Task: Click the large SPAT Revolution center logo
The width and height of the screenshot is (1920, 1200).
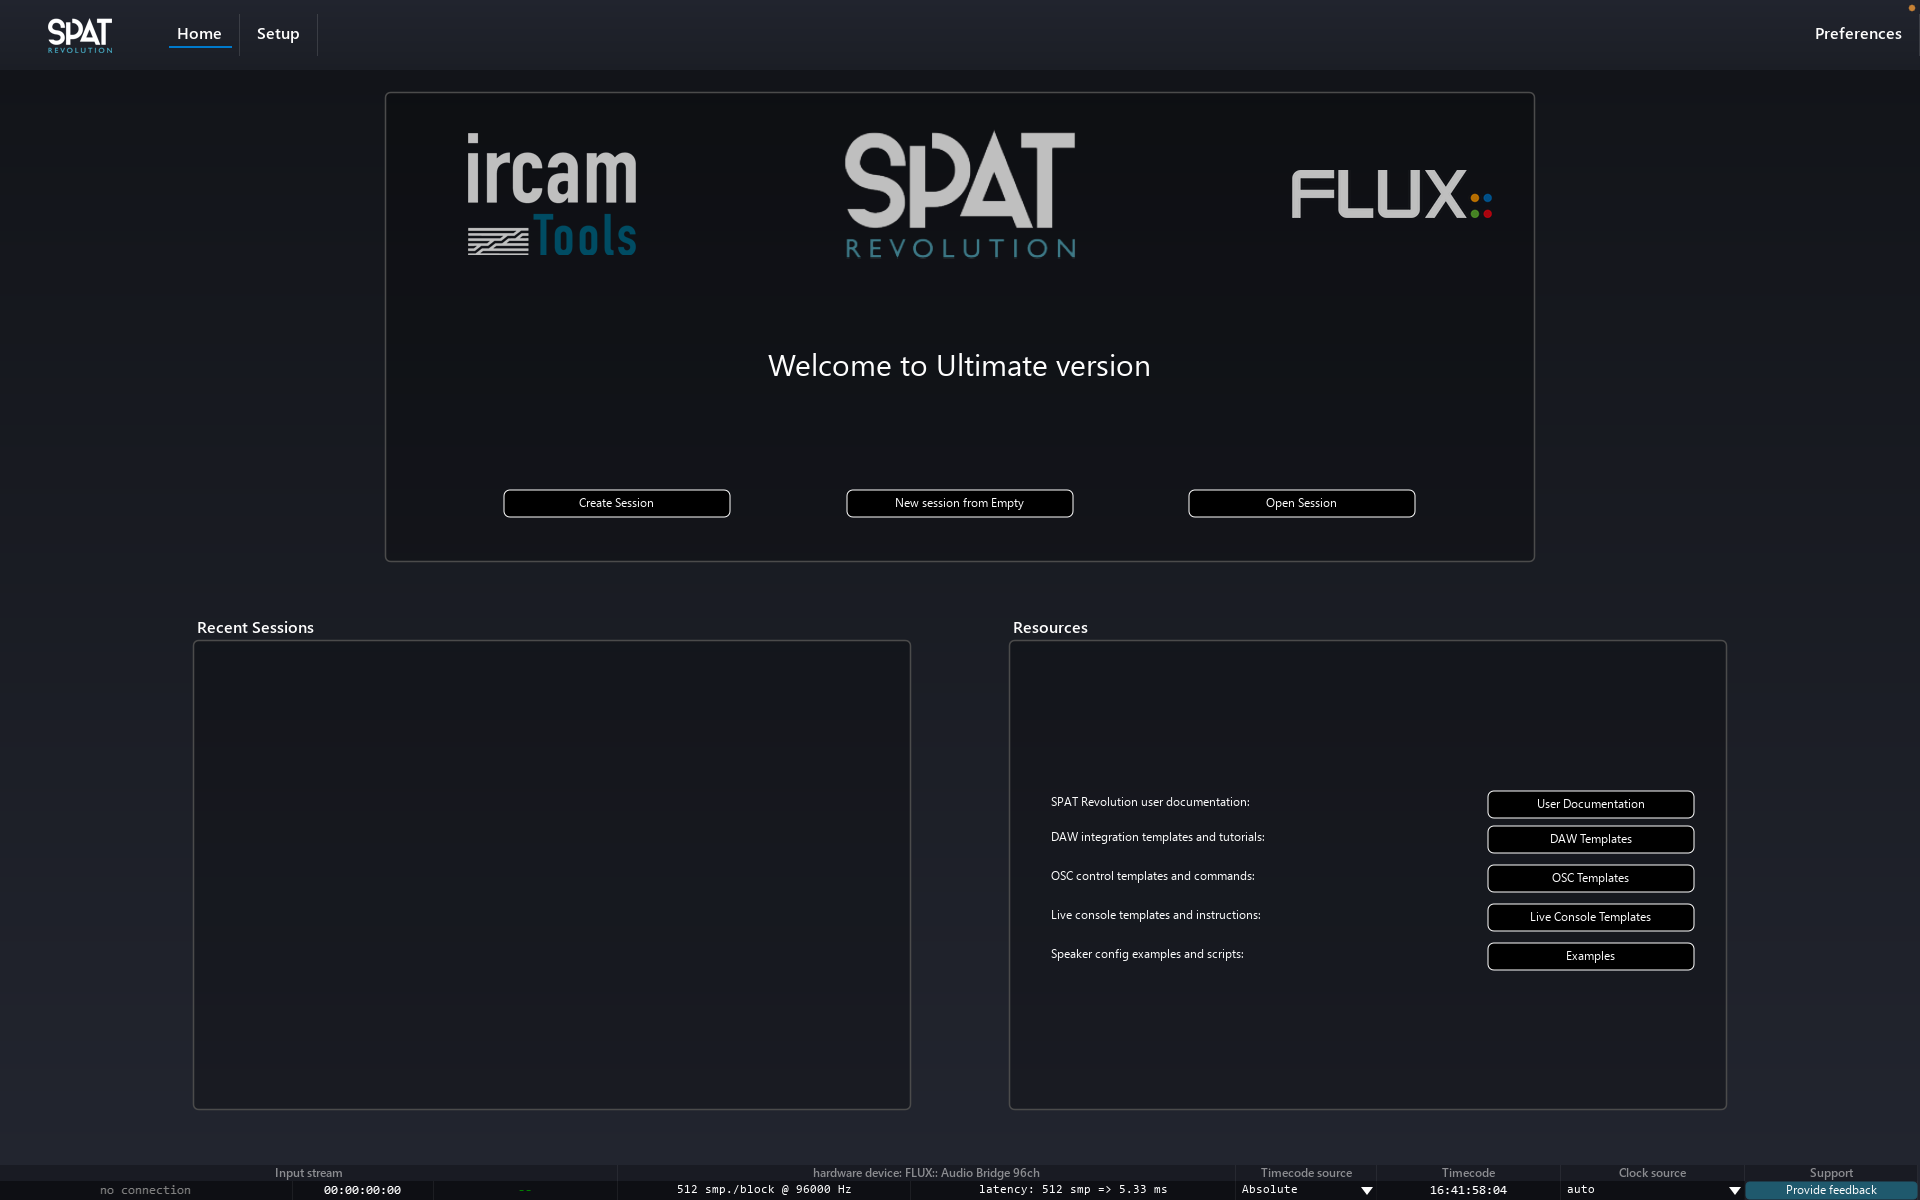Action: 960,195
